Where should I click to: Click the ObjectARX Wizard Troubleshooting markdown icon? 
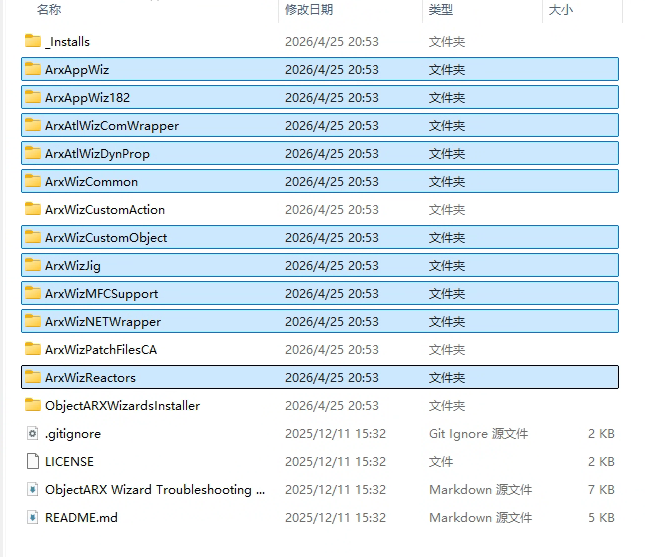[x=32, y=489]
